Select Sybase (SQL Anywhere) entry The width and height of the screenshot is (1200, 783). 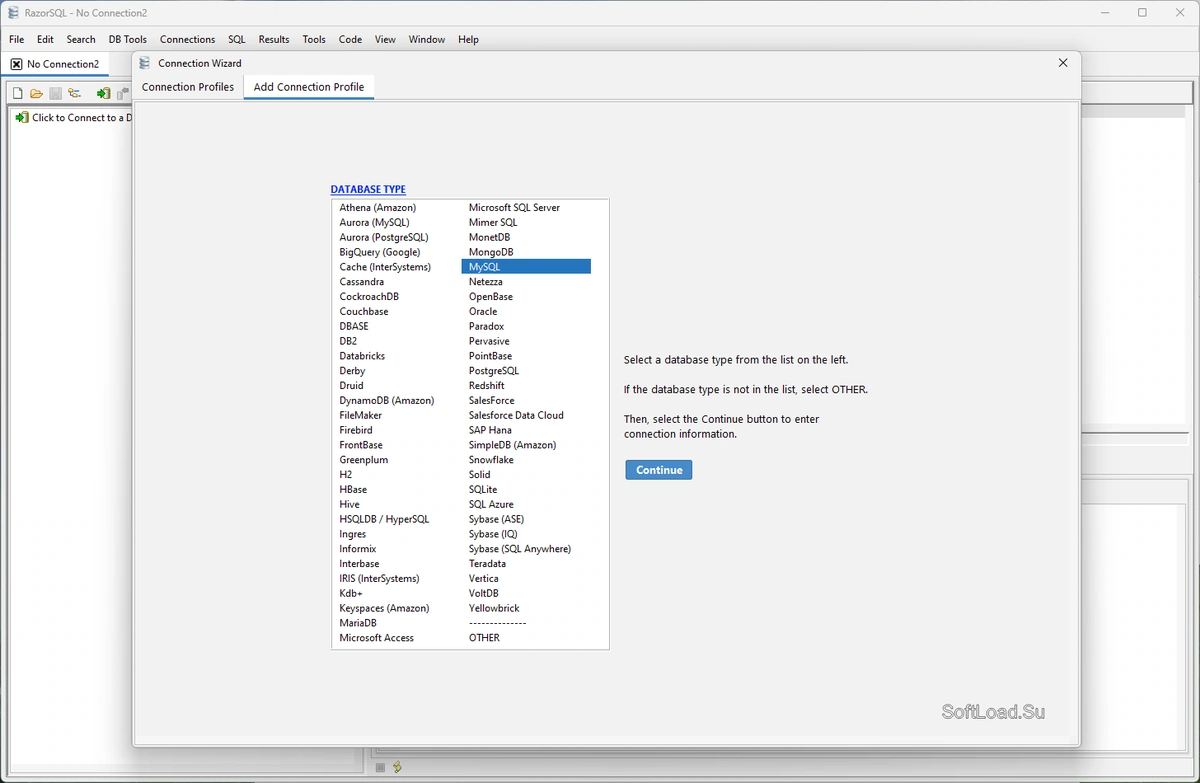pos(520,549)
